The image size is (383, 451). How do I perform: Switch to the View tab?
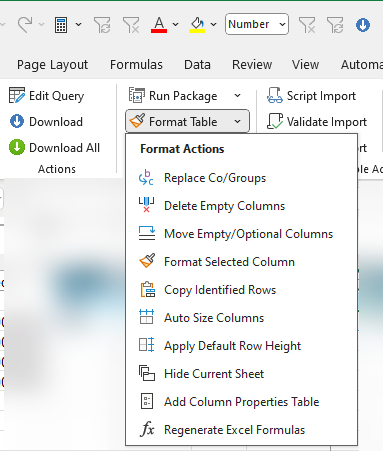(305, 65)
